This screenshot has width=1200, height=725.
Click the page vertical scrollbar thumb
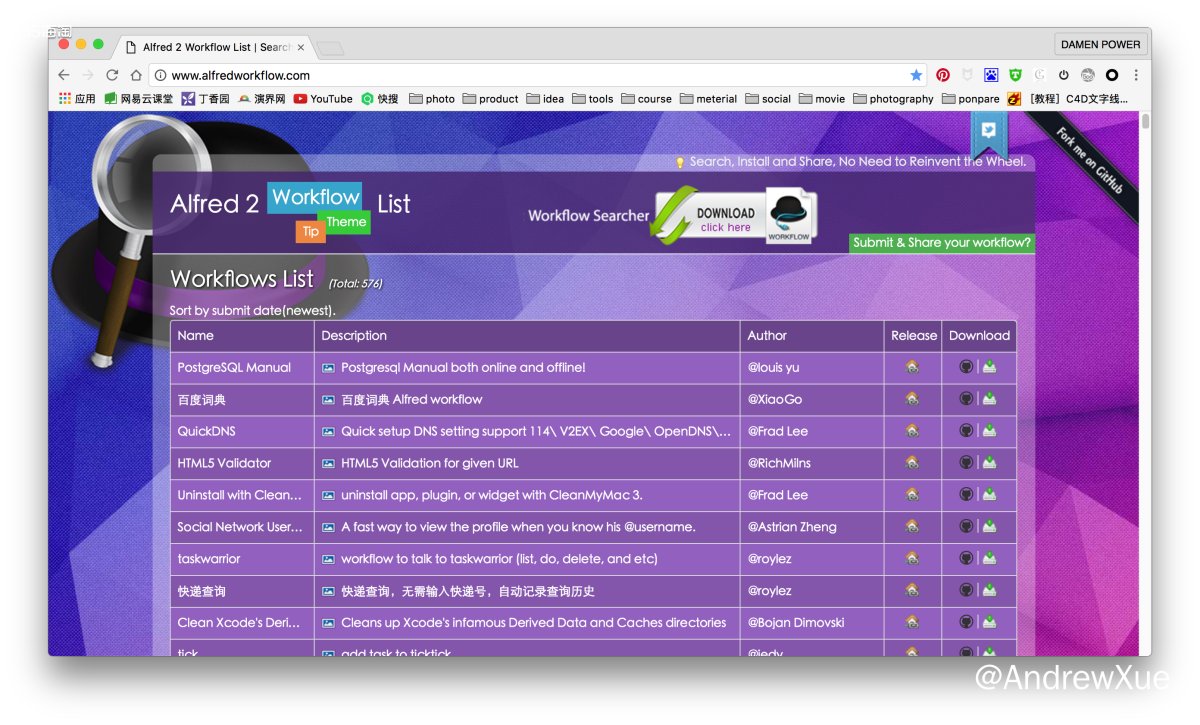[x=1146, y=122]
